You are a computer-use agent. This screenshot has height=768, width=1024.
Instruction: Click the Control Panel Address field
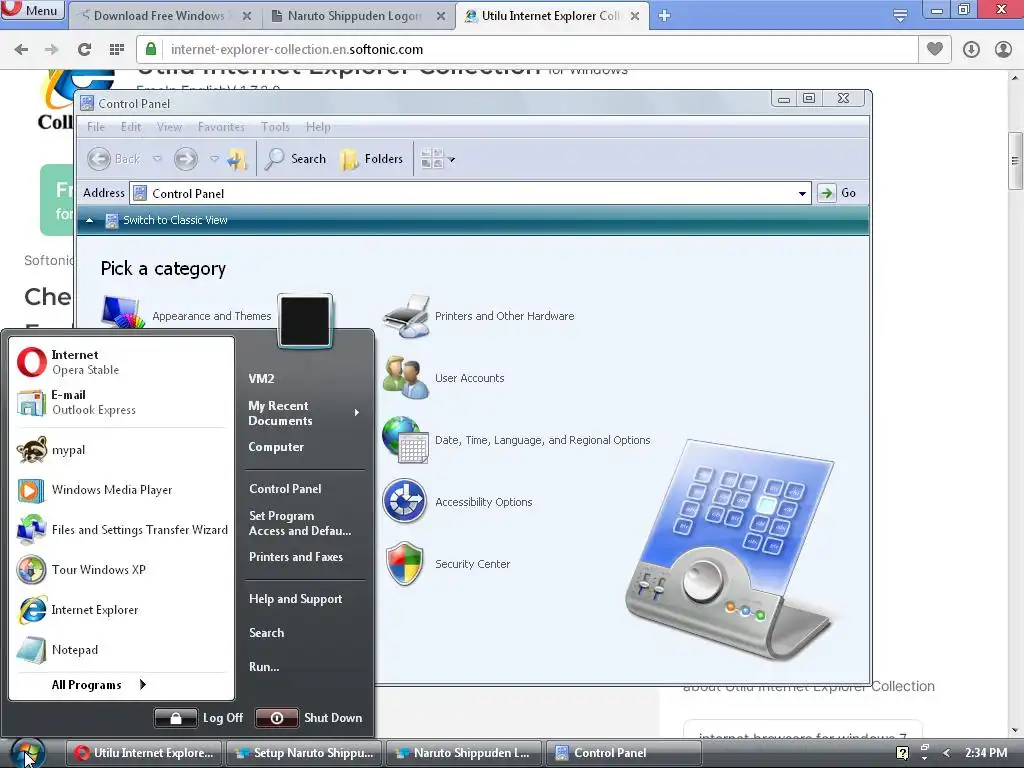click(x=470, y=193)
